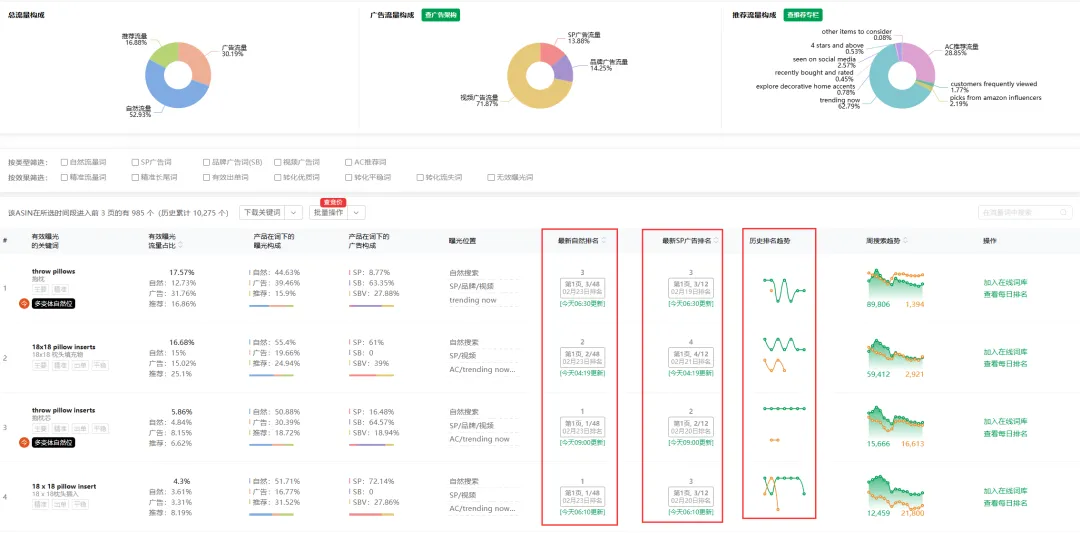Open history rank trend chart for 18 x 18 pillow insert
1080x540 pixels.
pos(785,492)
